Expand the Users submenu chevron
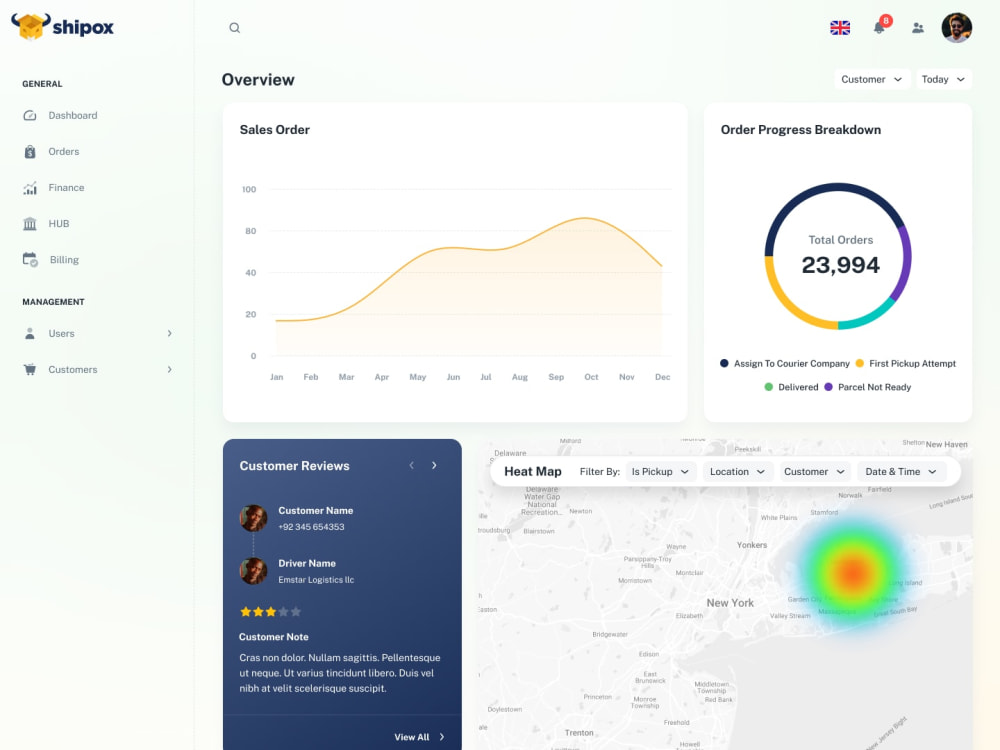Viewport: 1000px width, 750px height. pyautogui.click(x=170, y=334)
